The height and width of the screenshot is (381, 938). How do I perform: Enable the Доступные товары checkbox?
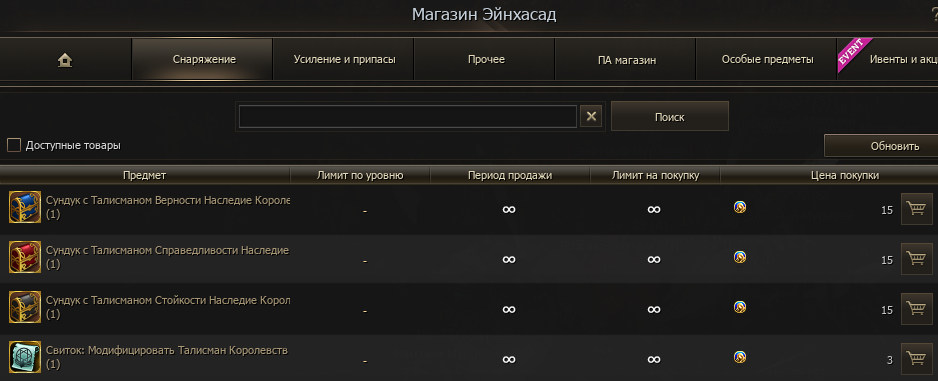14,145
